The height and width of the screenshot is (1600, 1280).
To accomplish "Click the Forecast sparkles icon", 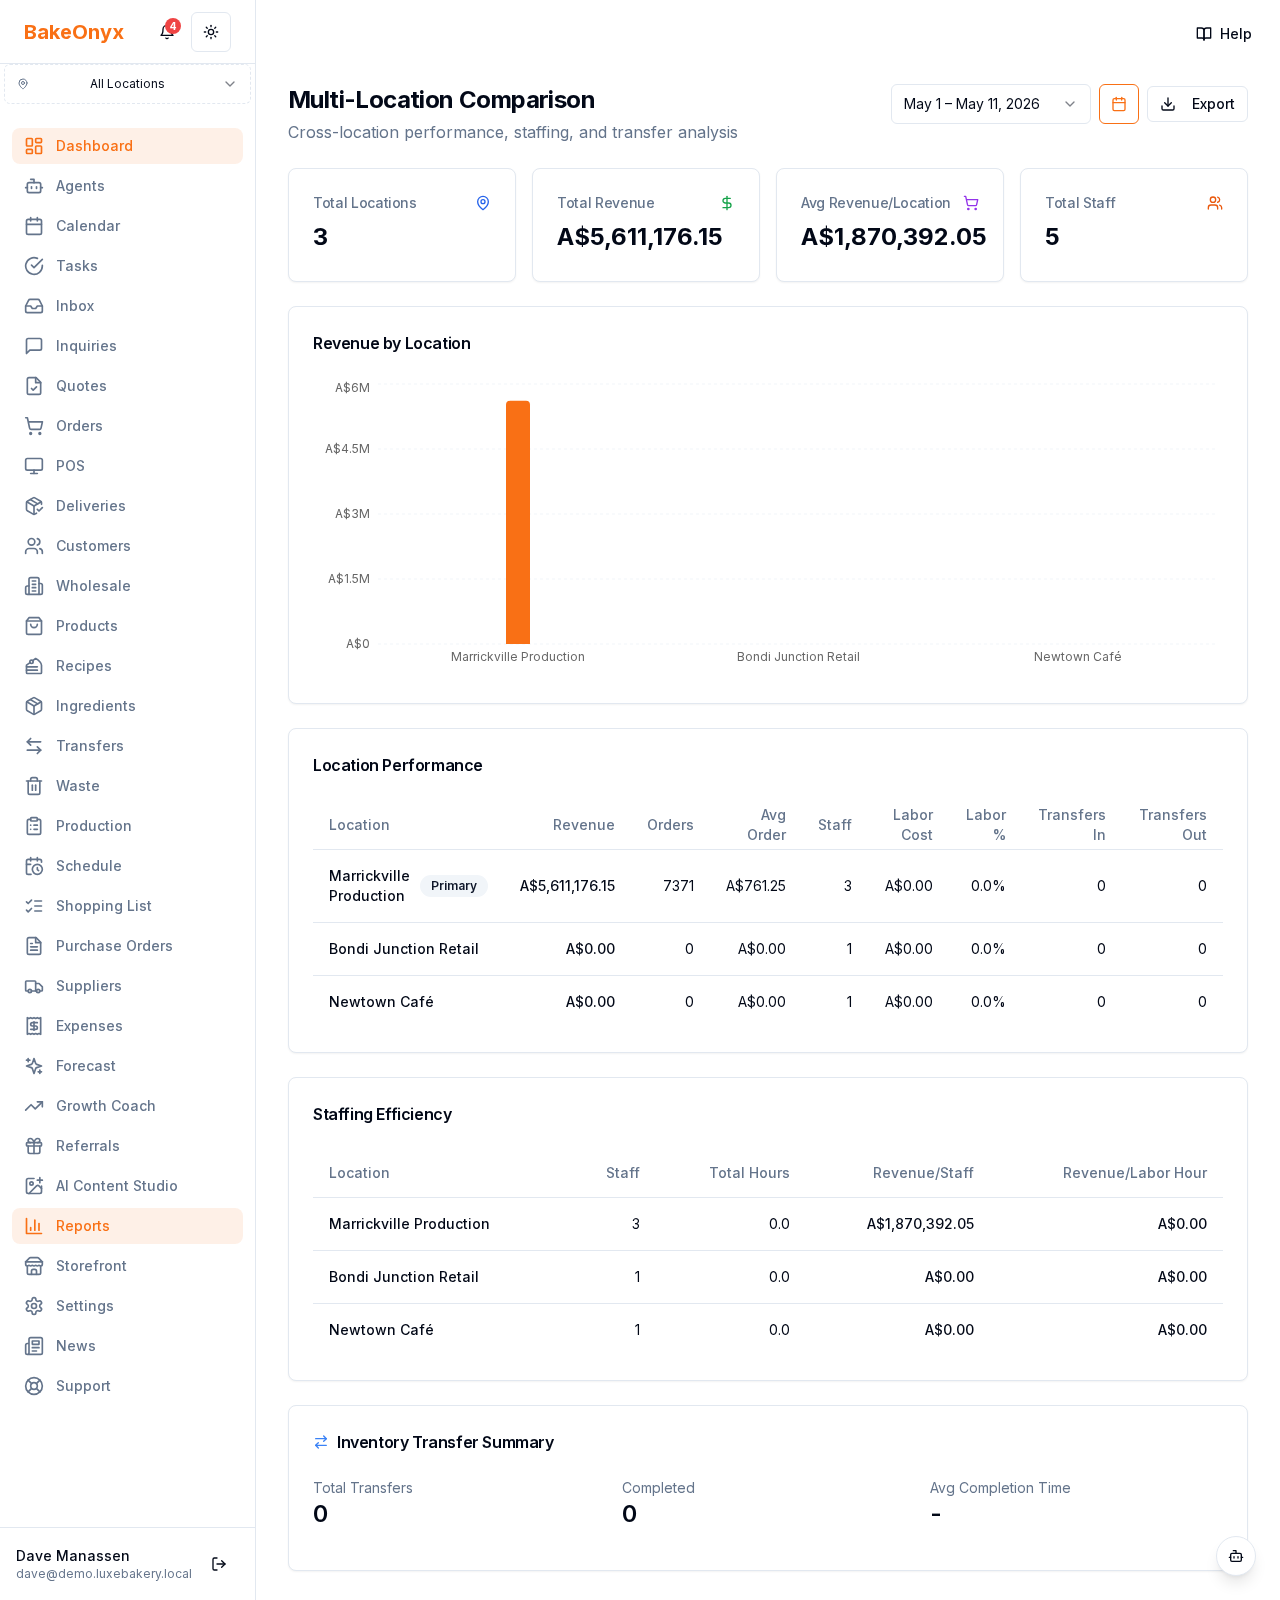I will [x=34, y=1066].
